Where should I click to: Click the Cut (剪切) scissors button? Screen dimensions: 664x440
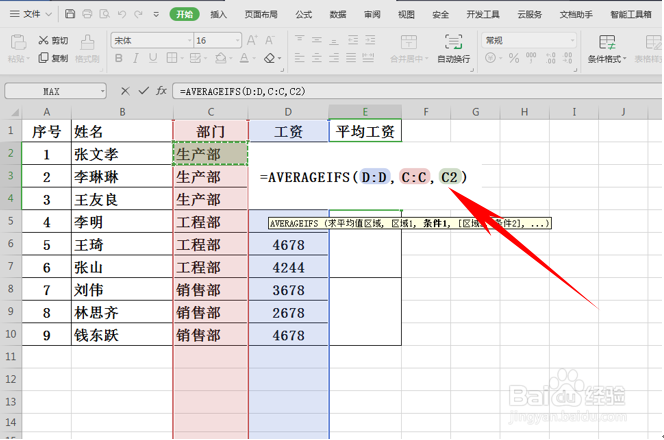pyautogui.click(x=53, y=40)
